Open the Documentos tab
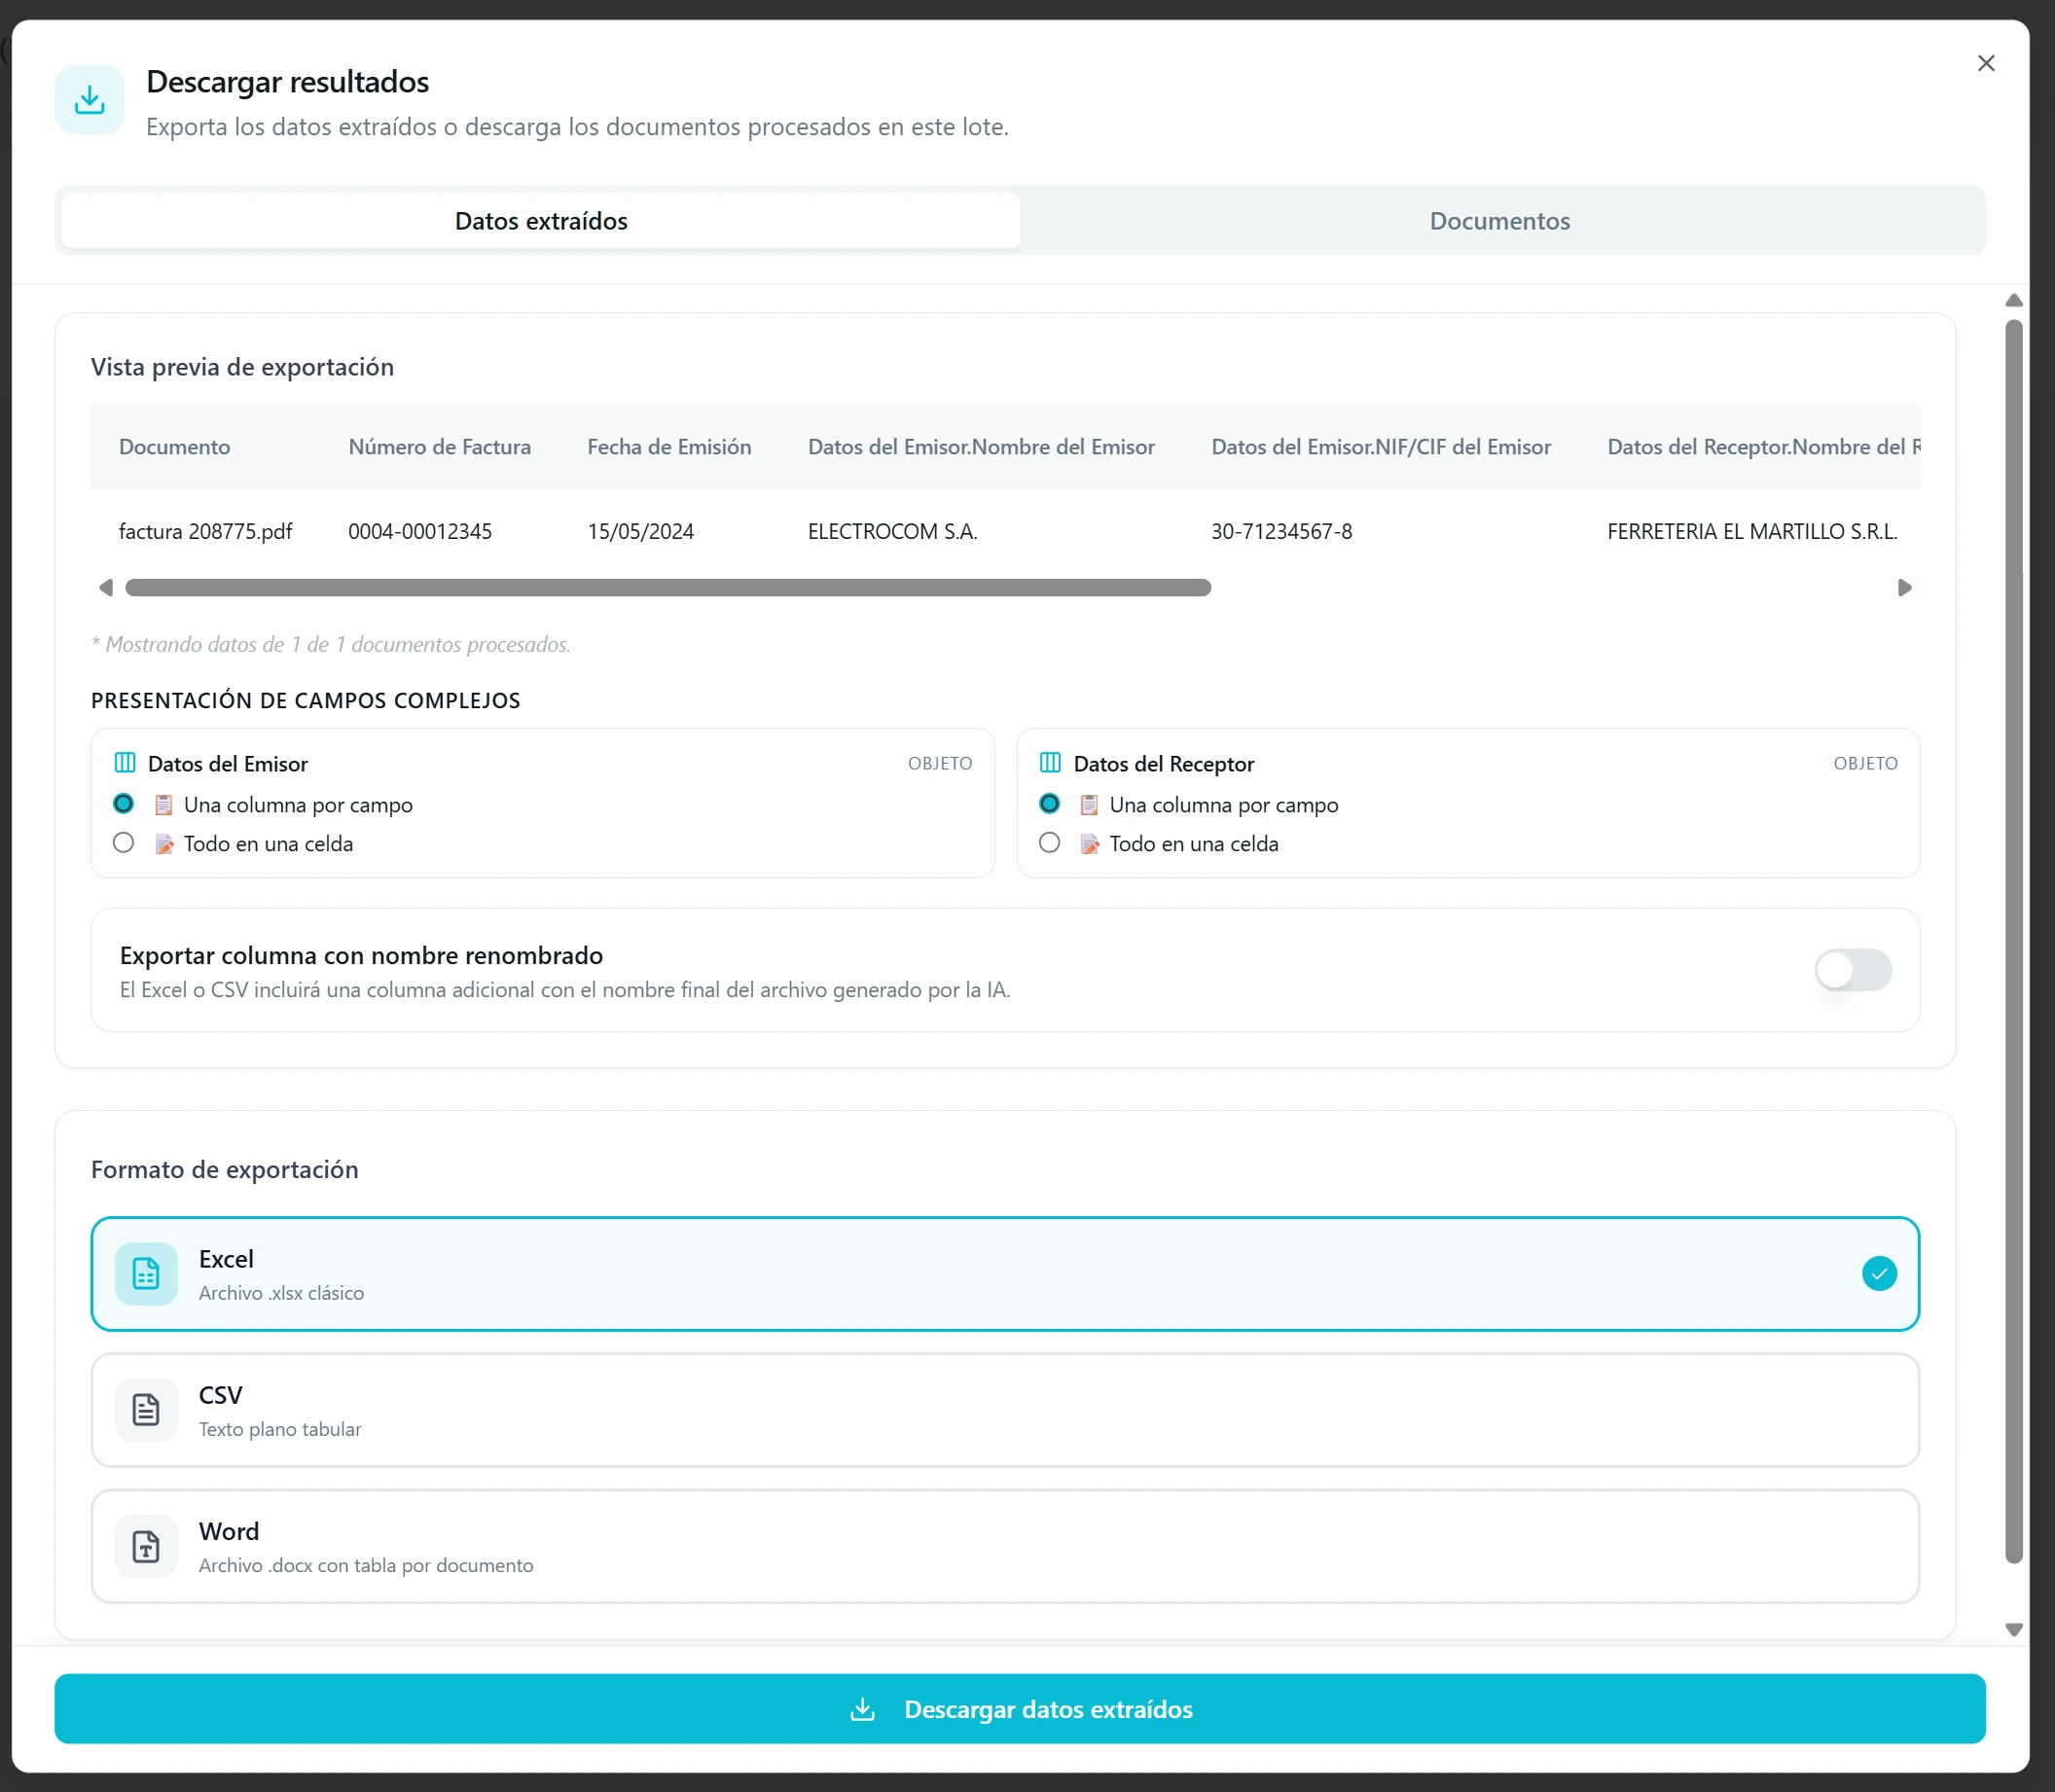 pos(1499,221)
